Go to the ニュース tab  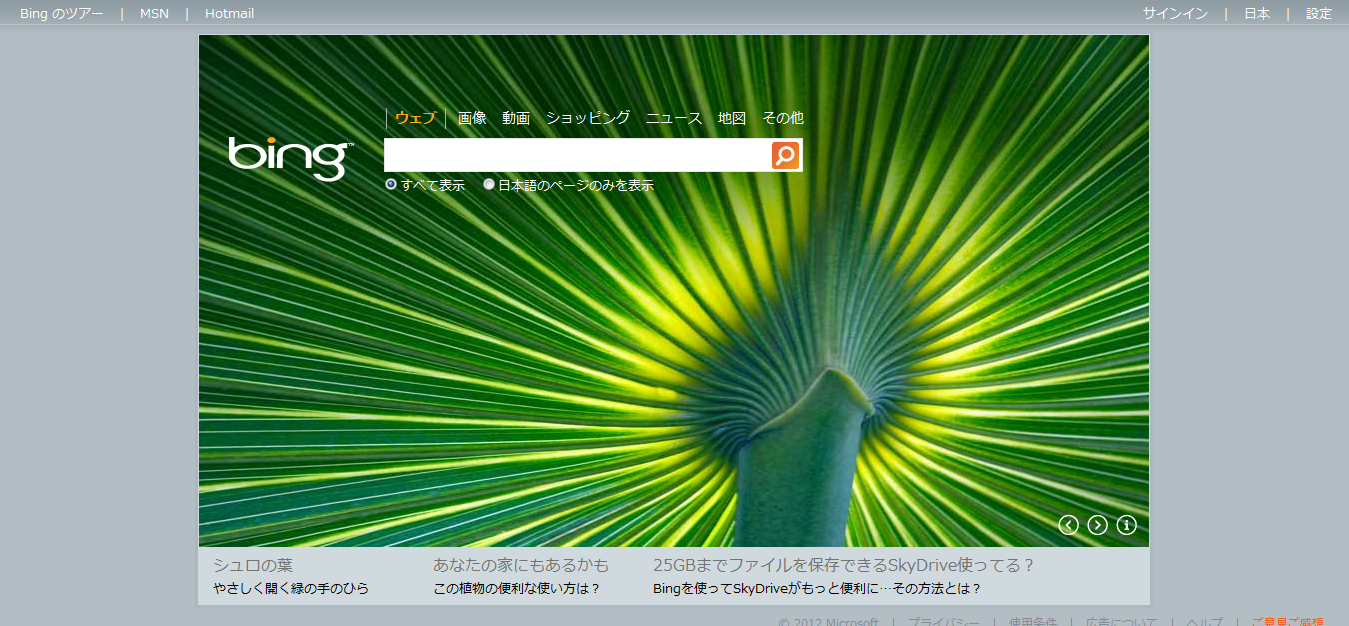pyautogui.click(x=674, y=118)
